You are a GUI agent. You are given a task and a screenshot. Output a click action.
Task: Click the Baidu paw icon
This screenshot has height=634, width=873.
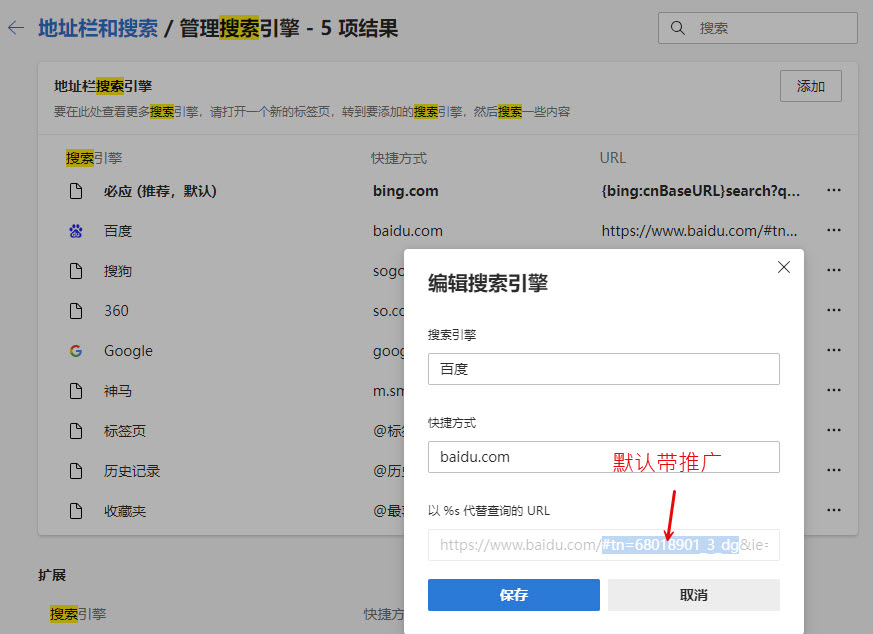click(76, 230)
